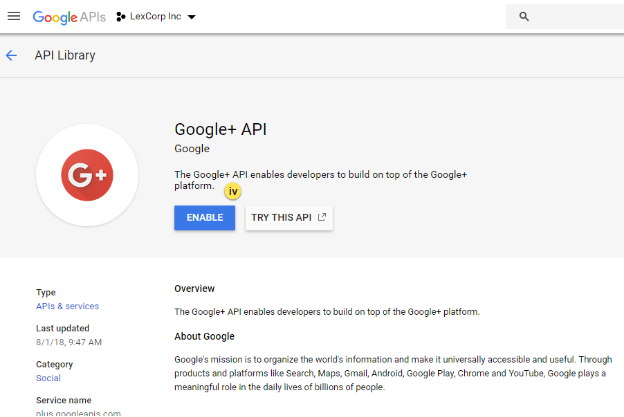Viewport: 624px width, 417px height.
Task: Click the Overview section heading
Action: point(195,289)
